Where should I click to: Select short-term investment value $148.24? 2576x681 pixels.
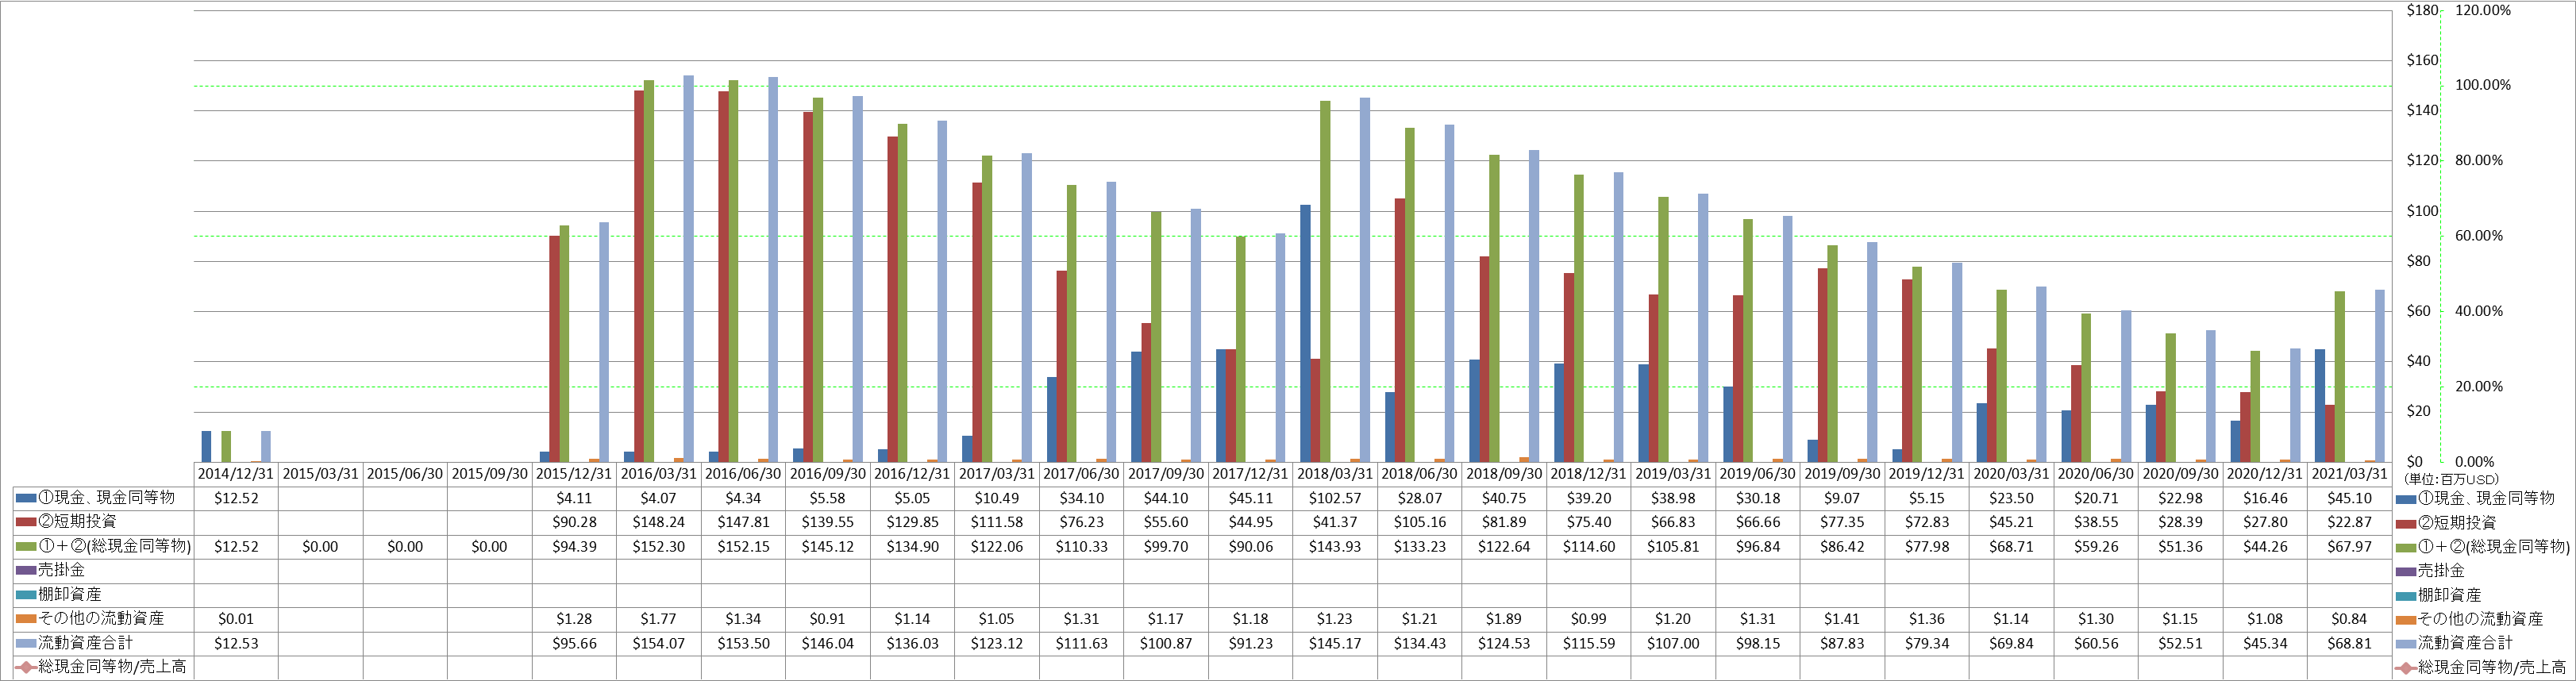tap(658, 522)
